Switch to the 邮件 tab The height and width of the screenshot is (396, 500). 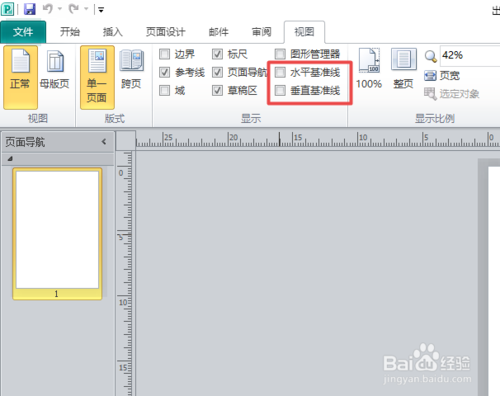[x=219, y=32]
